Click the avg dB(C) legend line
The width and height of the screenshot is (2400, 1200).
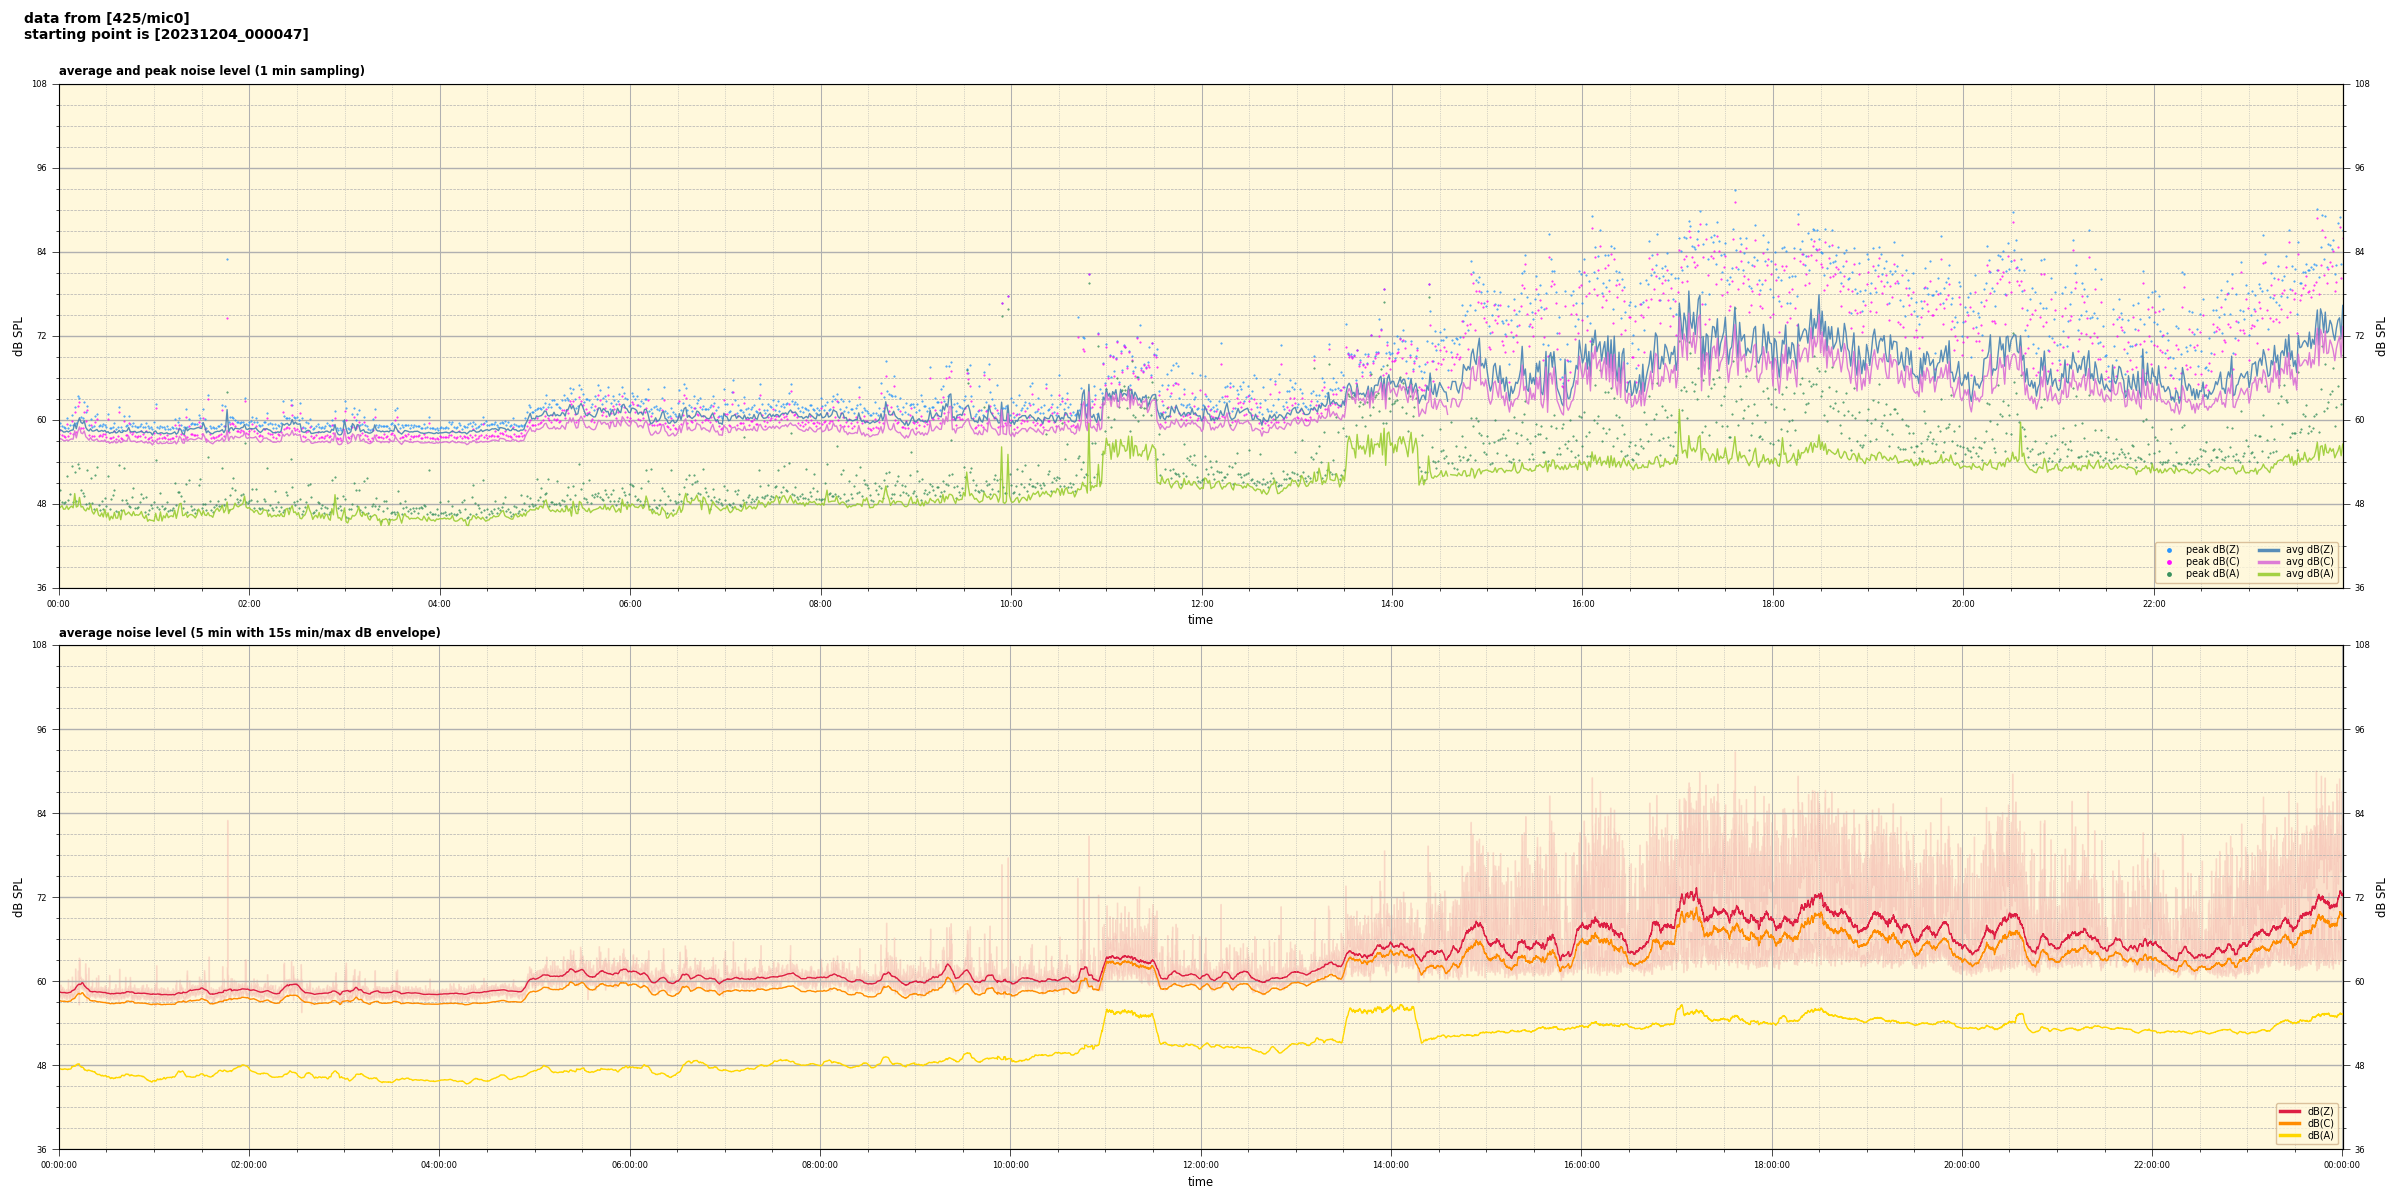point(2269,562)
